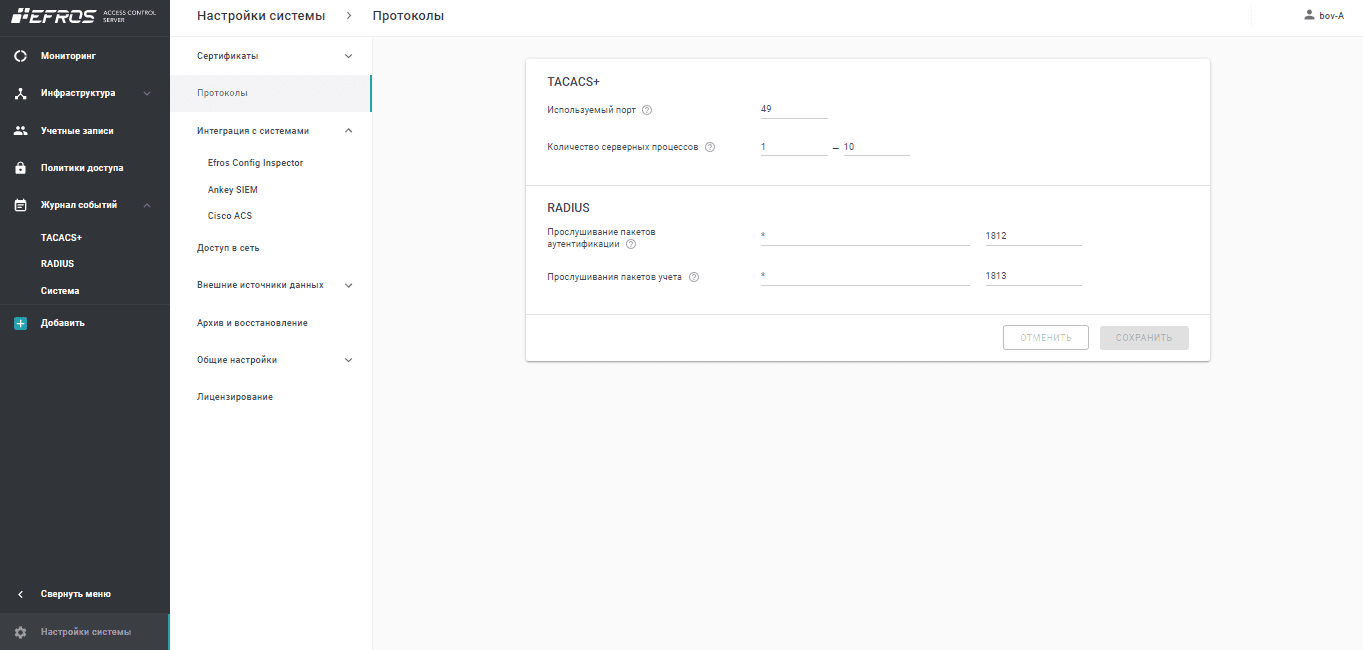Click the Event Log calendar icon
Image resolution: width=1366 pixels, height=650 pixels.
point(20,205)
